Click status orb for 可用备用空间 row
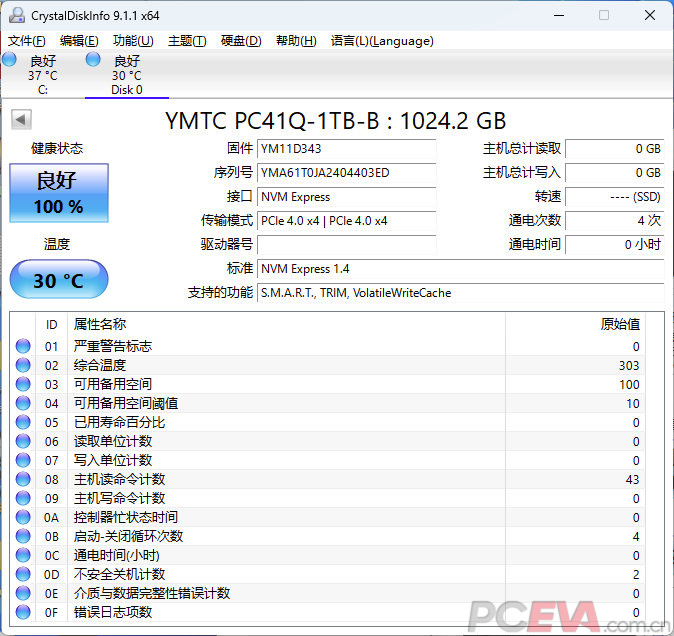 click(23, 385)
